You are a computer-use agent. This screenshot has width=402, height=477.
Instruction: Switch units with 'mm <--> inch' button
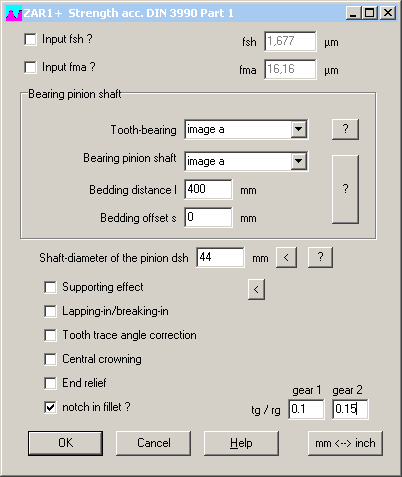click(345, 443)
